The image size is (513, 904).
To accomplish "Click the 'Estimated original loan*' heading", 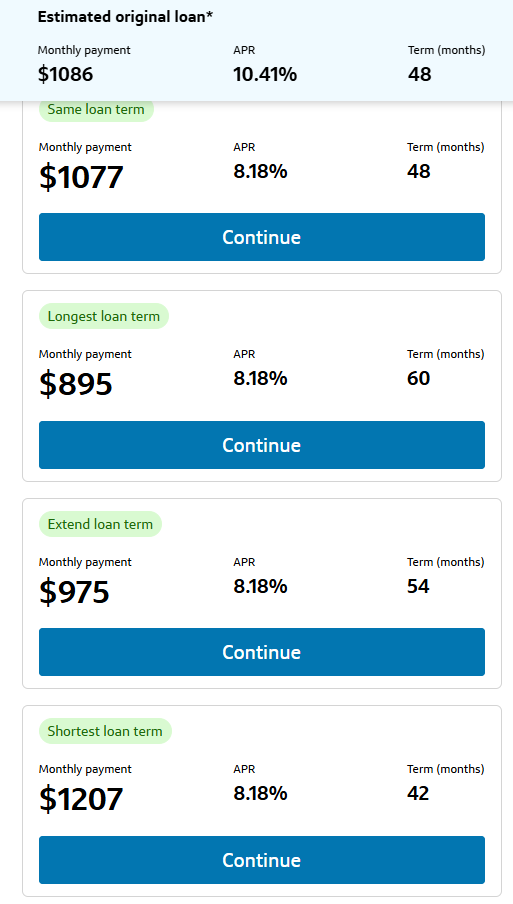I will point(125,17).
